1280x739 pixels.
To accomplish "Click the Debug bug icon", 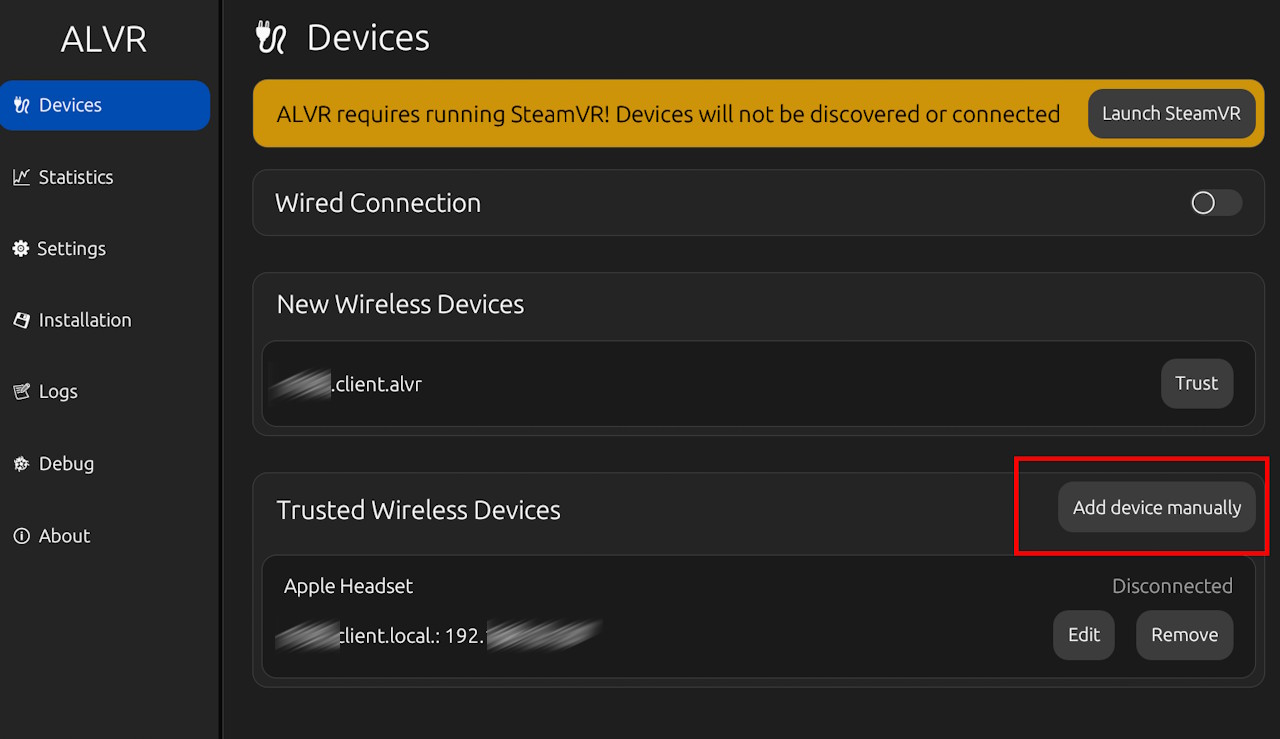I will point(21,464).
